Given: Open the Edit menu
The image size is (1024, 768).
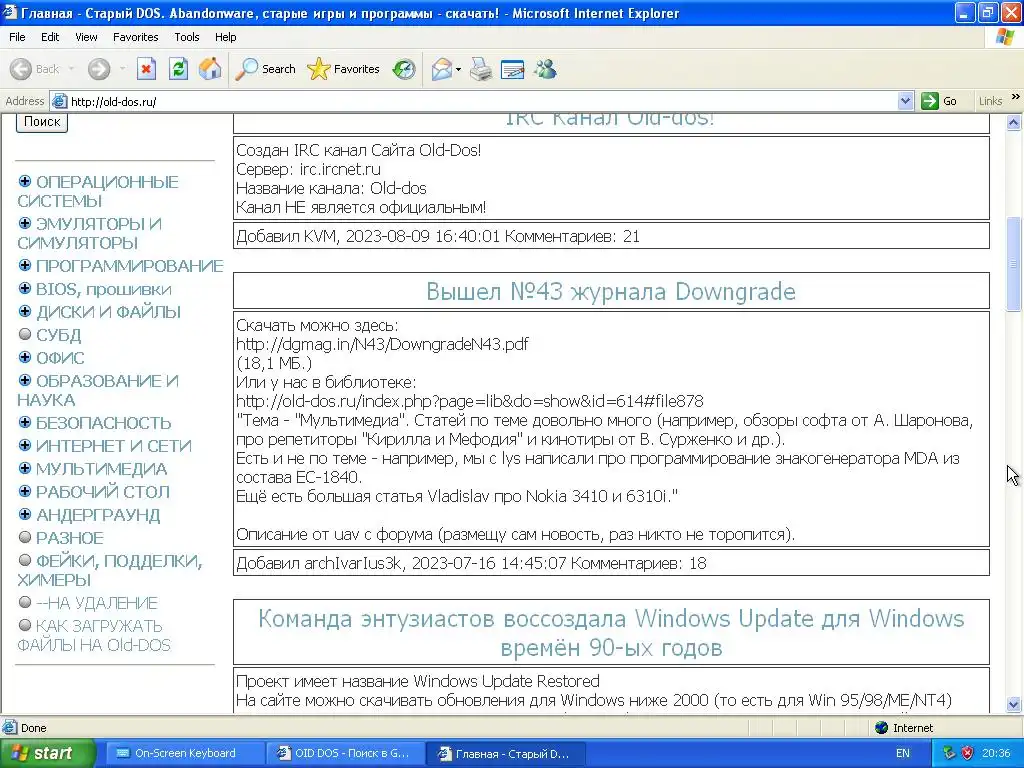Looking at the screenshot, I should (50, 37).
